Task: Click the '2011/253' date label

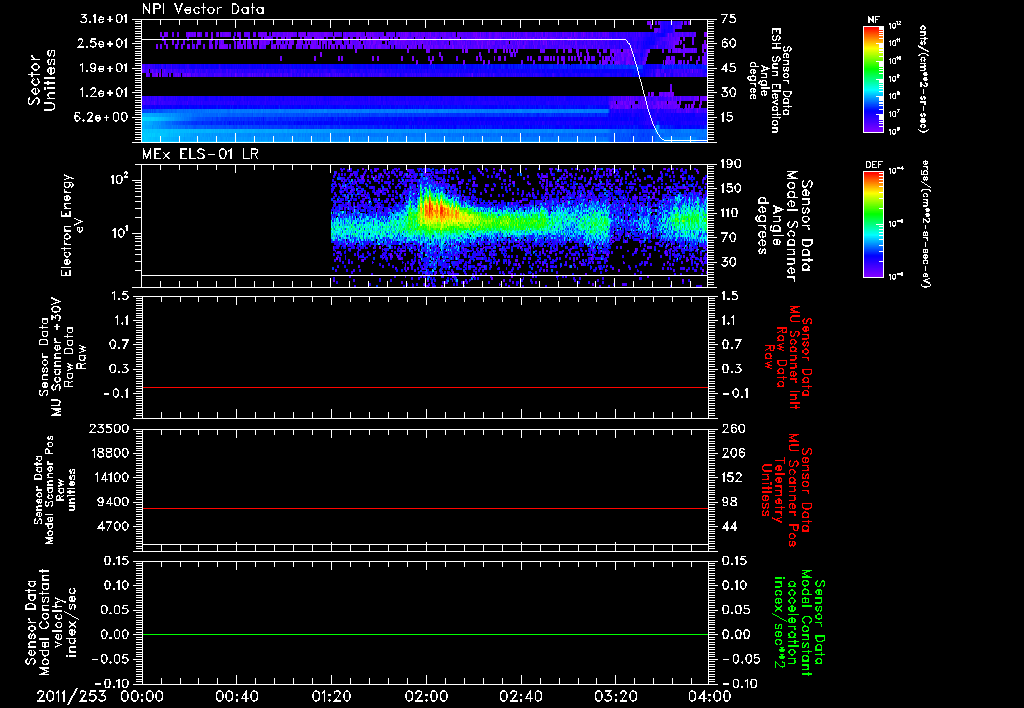Action: (x=71, y=696)
